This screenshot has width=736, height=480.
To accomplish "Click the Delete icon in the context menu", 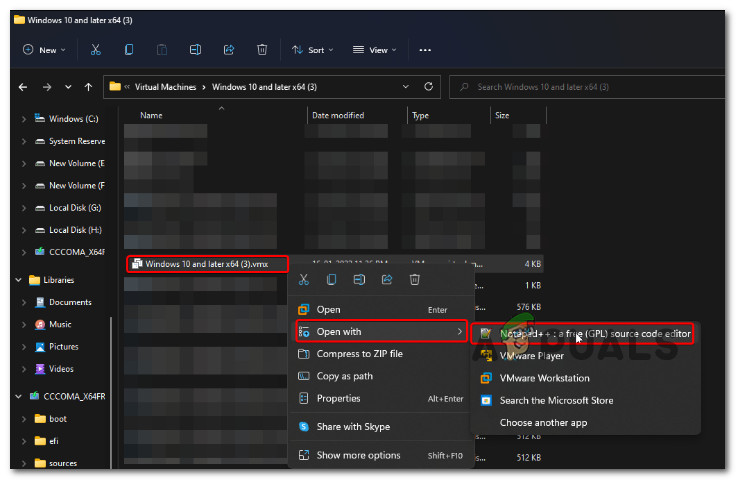I will [414, 279].
